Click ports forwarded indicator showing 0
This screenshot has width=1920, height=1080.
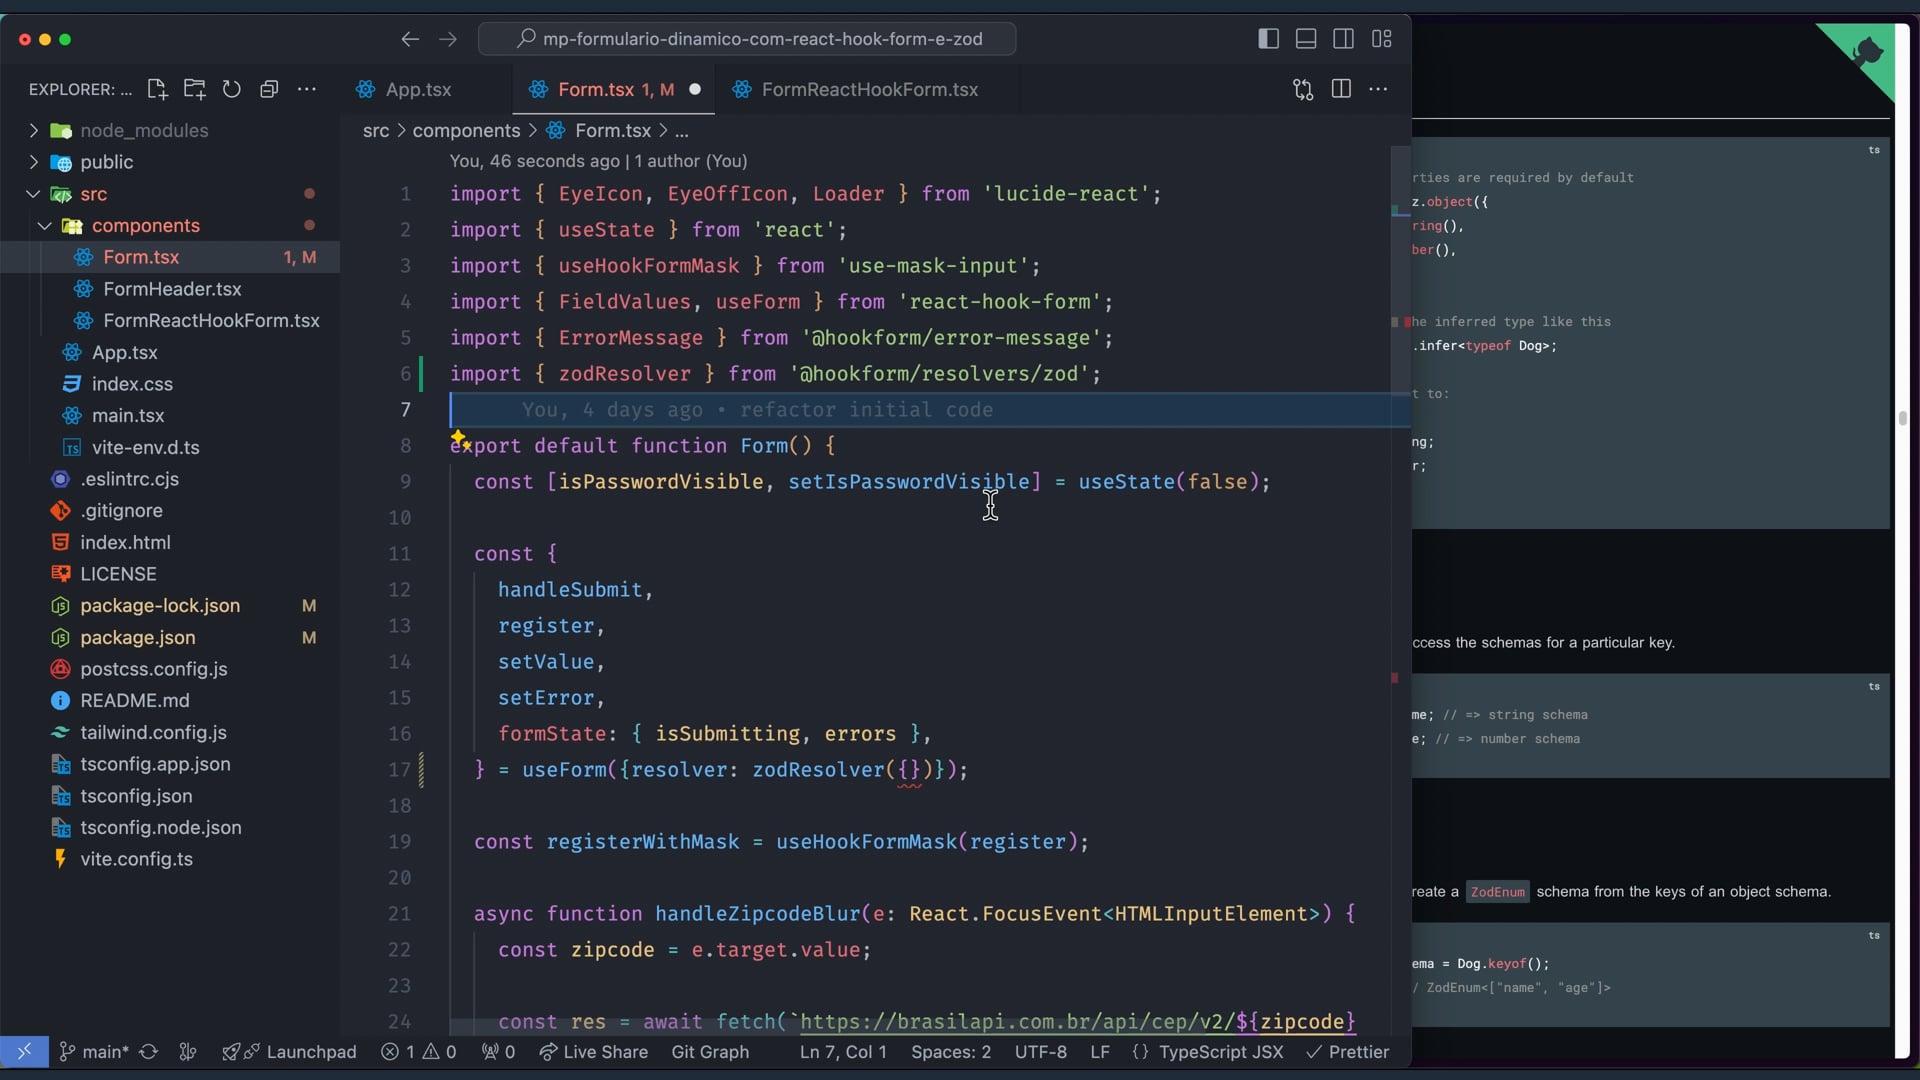point(498,1052)
